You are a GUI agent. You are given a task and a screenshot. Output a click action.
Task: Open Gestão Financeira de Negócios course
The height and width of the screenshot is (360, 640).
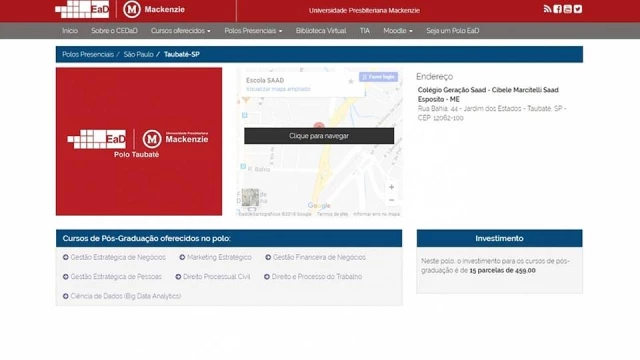pos(319,257)
